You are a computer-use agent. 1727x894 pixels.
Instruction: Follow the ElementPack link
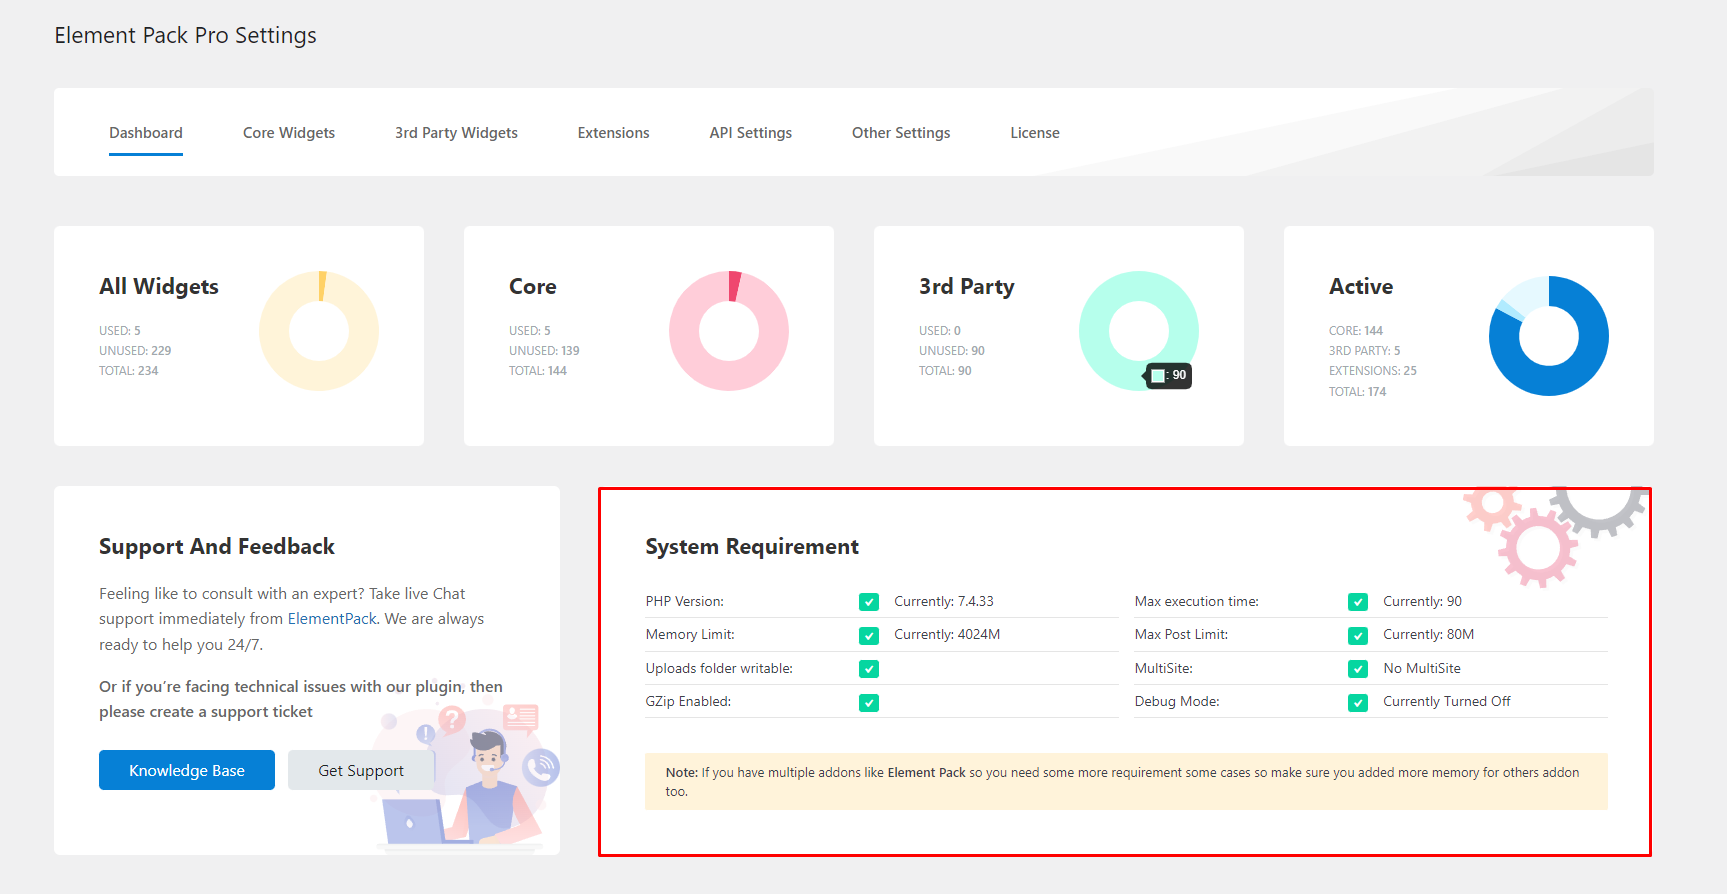click(332, 619)
